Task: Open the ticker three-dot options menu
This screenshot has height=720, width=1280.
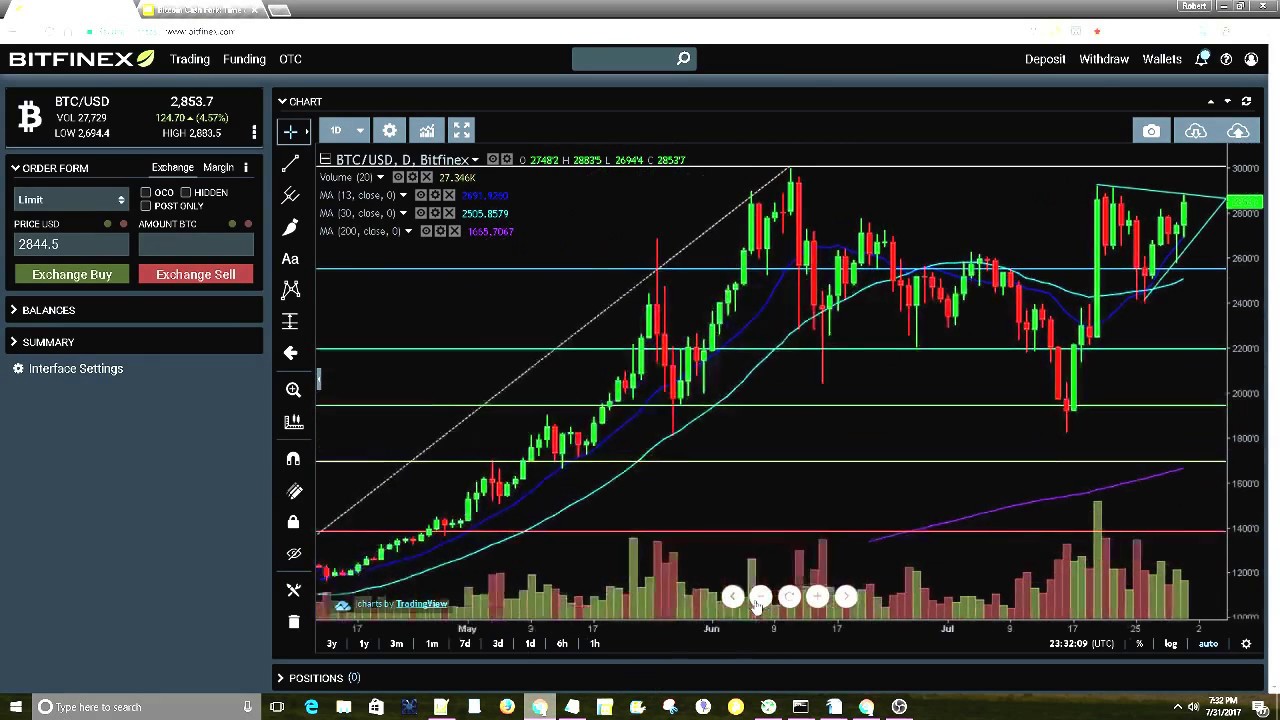Action: tap(254, 132)
